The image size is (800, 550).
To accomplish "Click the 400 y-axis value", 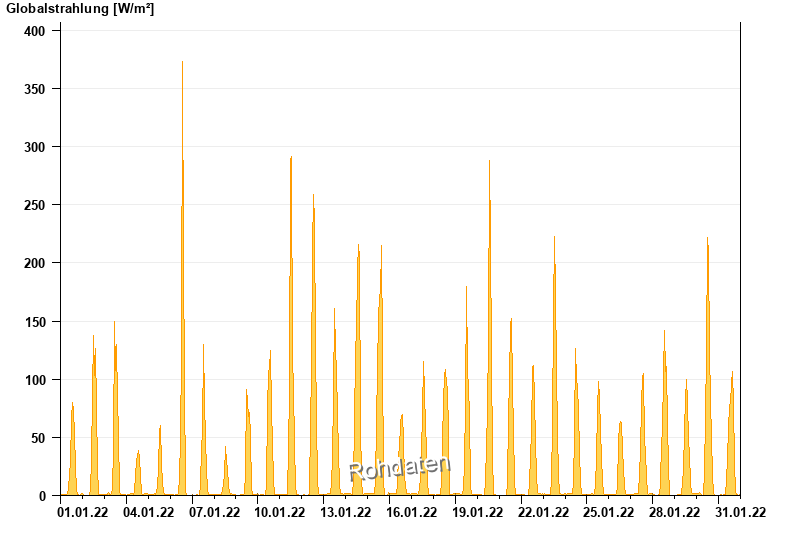I will coord(35,31).
